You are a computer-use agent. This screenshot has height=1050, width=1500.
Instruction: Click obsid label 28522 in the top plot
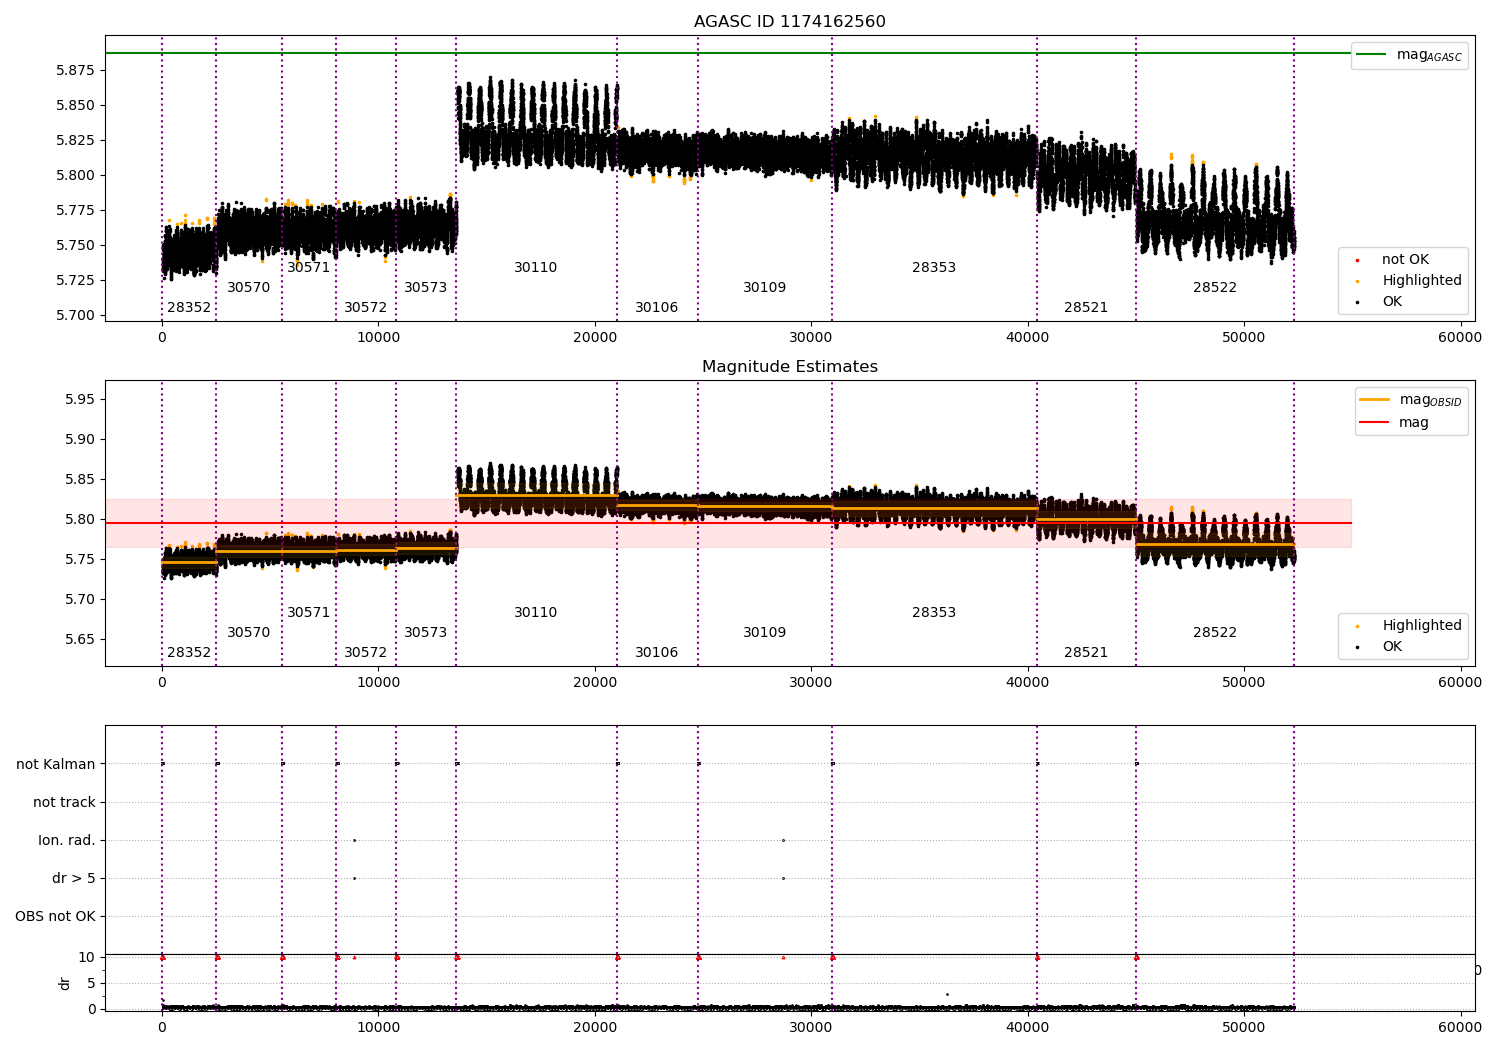pos(1215,288)
